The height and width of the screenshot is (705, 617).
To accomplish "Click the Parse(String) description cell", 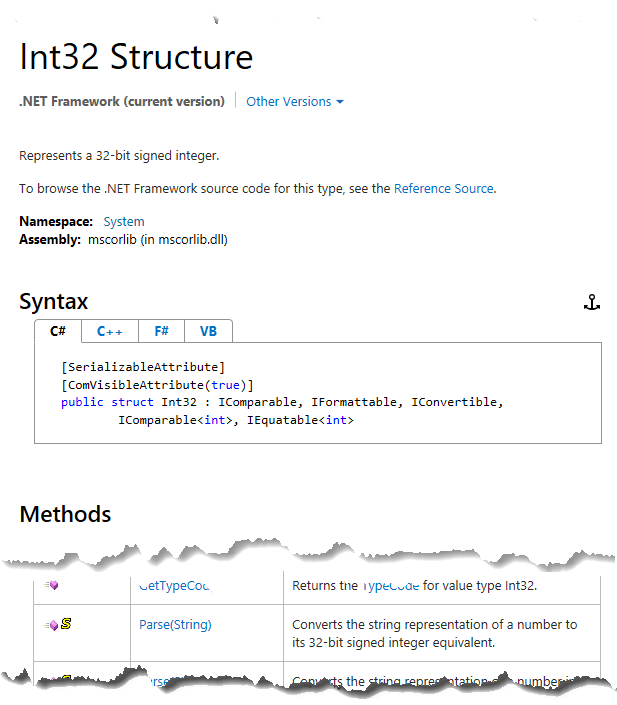I will coord(442,633).
